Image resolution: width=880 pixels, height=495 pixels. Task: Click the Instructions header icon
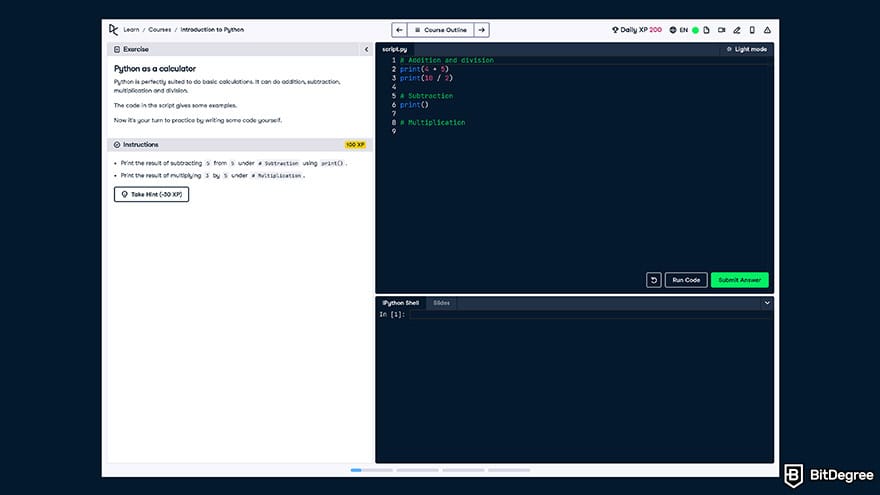[x=117, y=145]
